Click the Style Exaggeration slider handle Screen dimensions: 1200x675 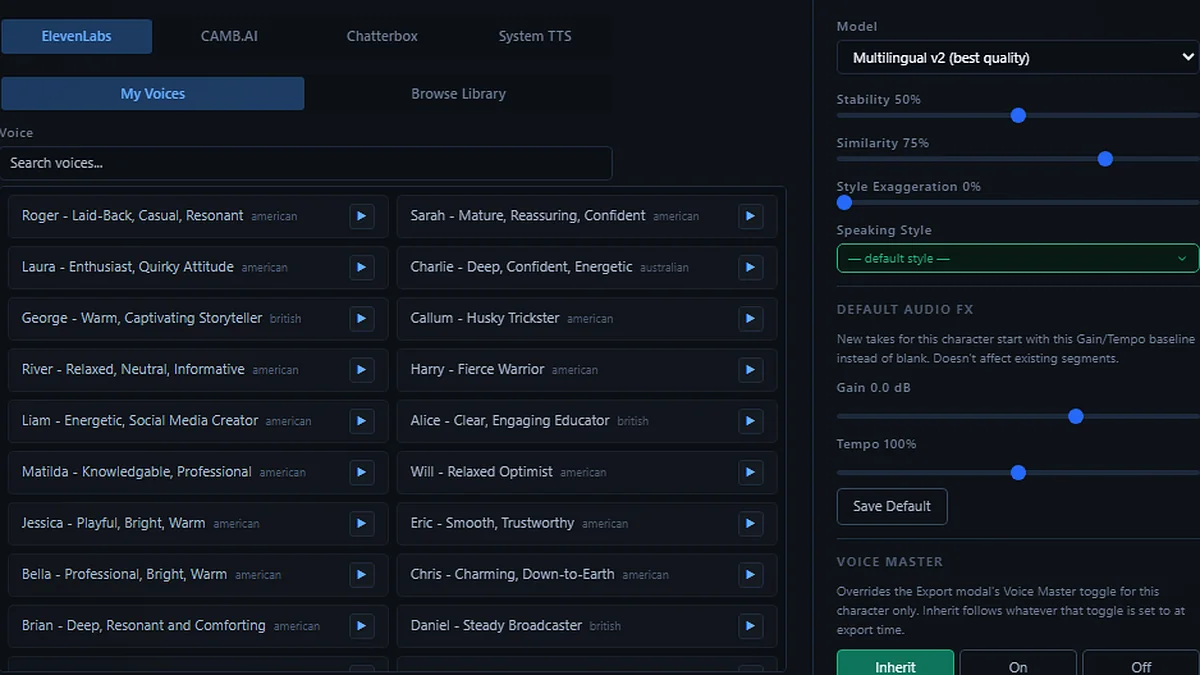click(844, 202)
